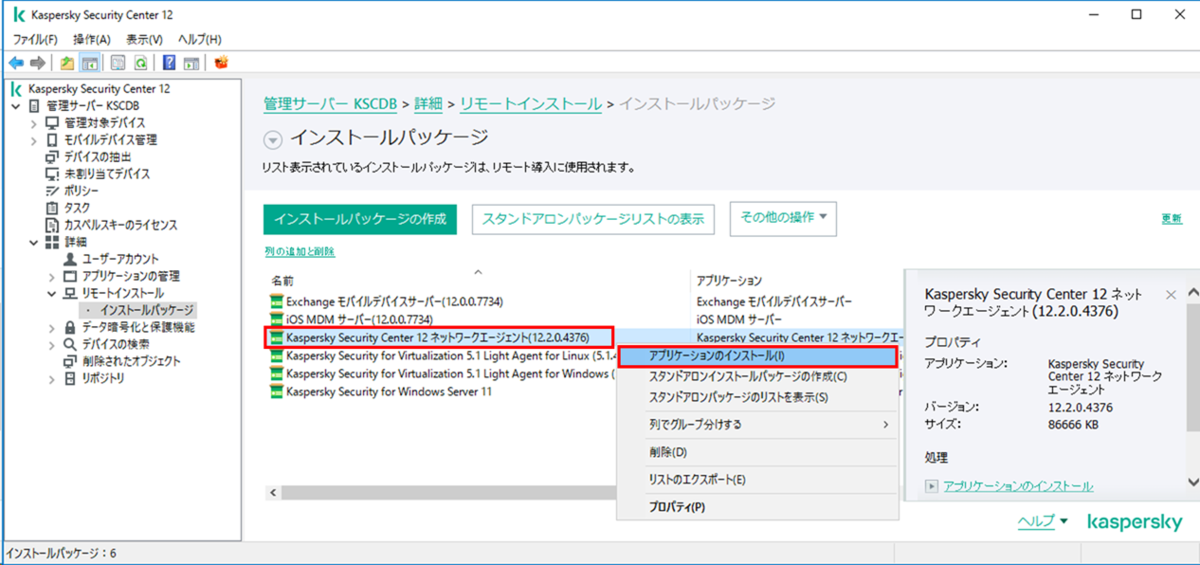Click the green Refresh toolbar icon
This screenshot has height=565, width=1200.
coord(141,62)
